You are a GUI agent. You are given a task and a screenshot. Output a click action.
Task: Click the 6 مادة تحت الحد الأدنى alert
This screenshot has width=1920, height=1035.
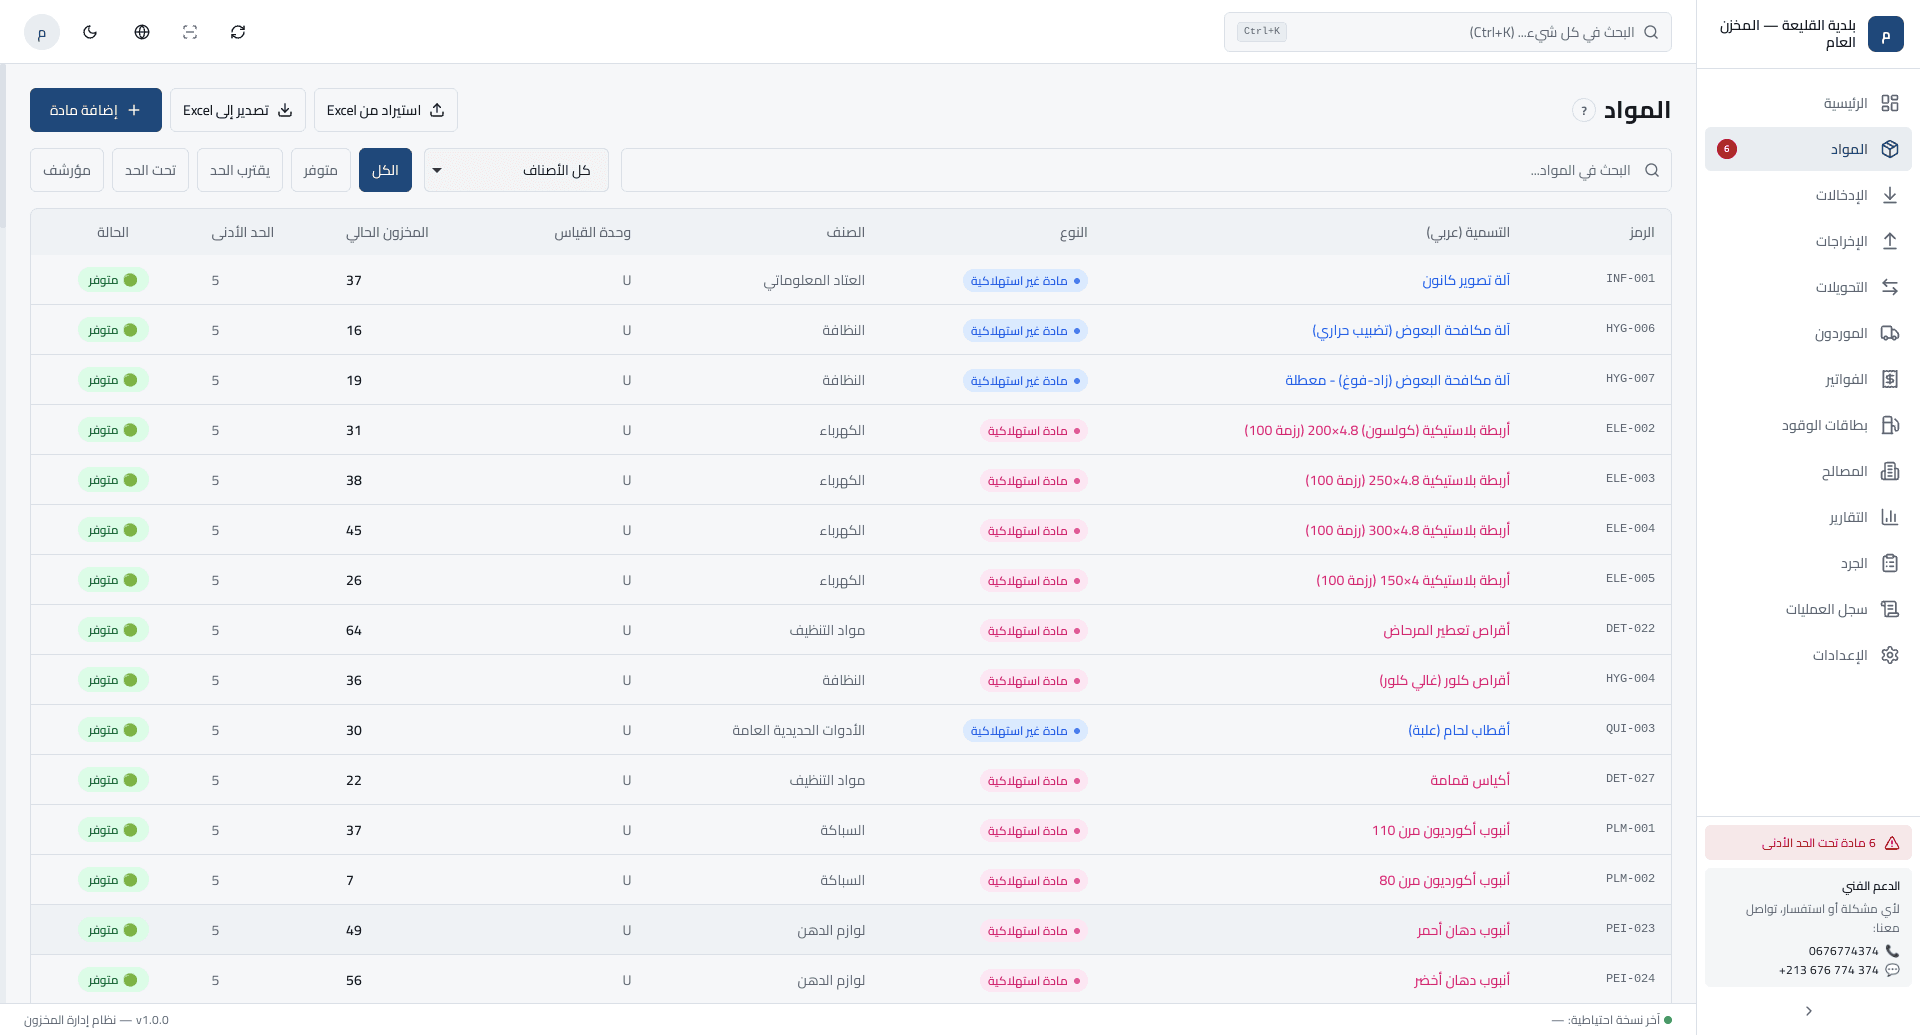(x=1808, y=843)
